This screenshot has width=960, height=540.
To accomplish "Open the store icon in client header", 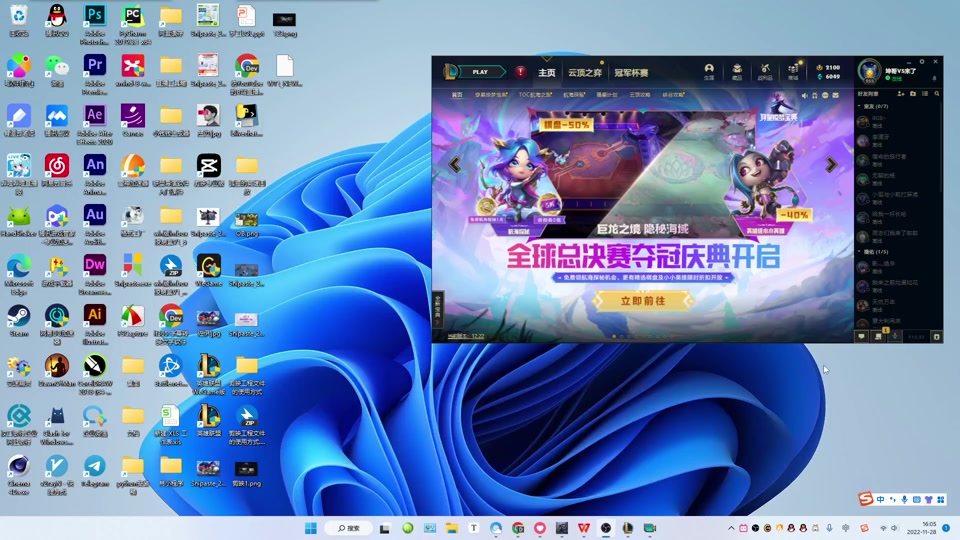I will (x=793, y=71).
